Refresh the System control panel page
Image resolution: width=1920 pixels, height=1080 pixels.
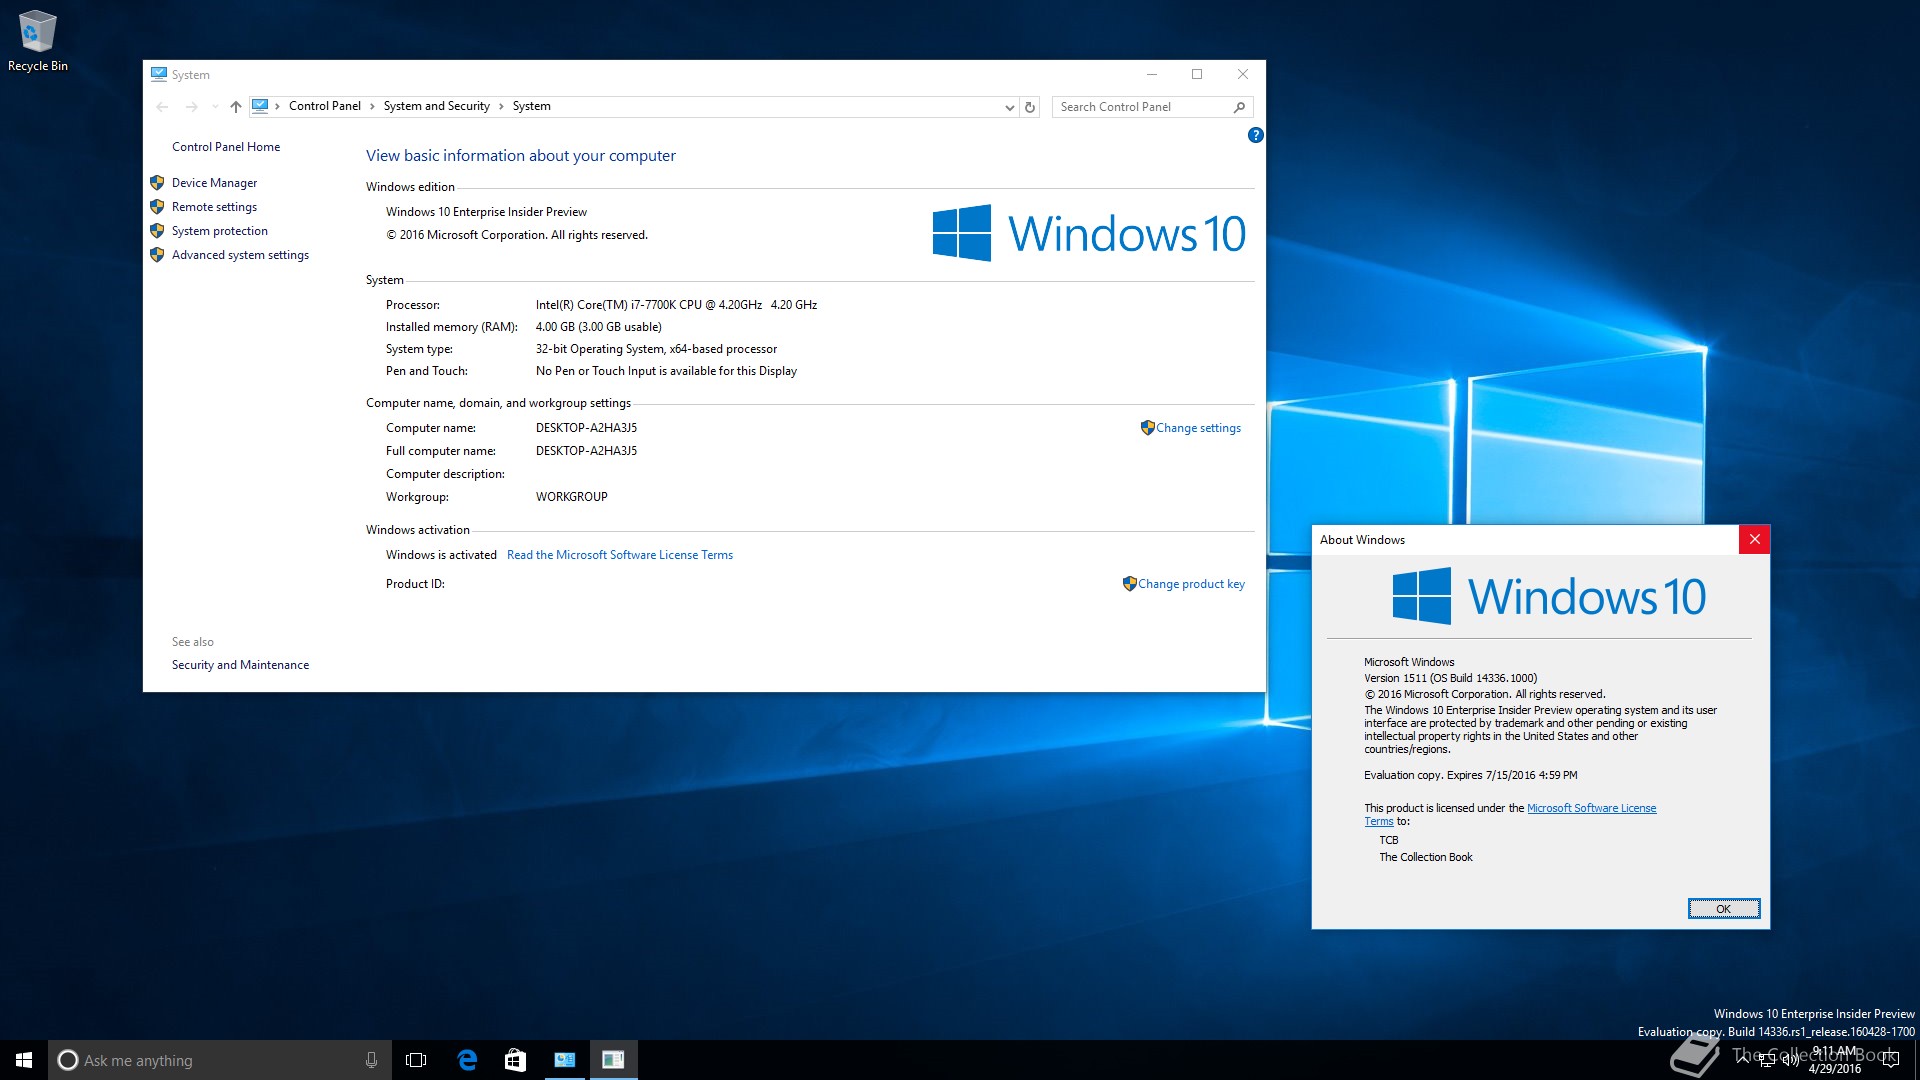1030,107
